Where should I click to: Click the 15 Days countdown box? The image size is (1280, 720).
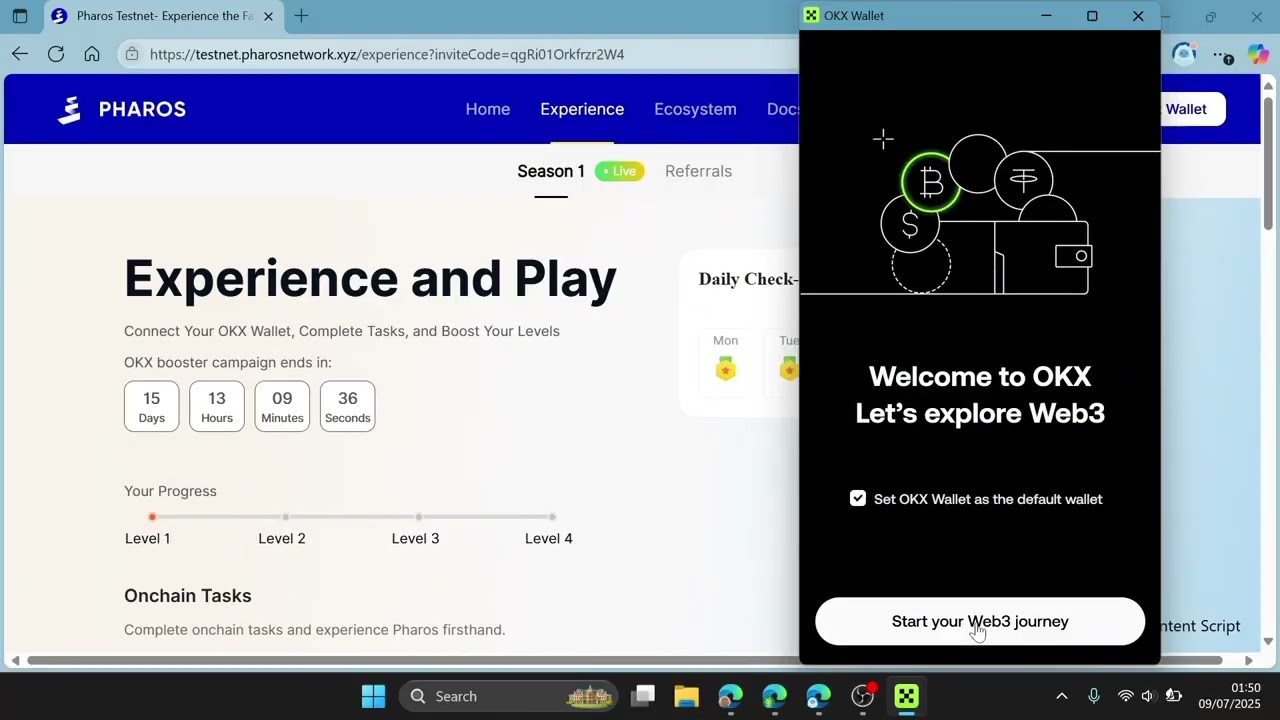click(x=152, y=406)
